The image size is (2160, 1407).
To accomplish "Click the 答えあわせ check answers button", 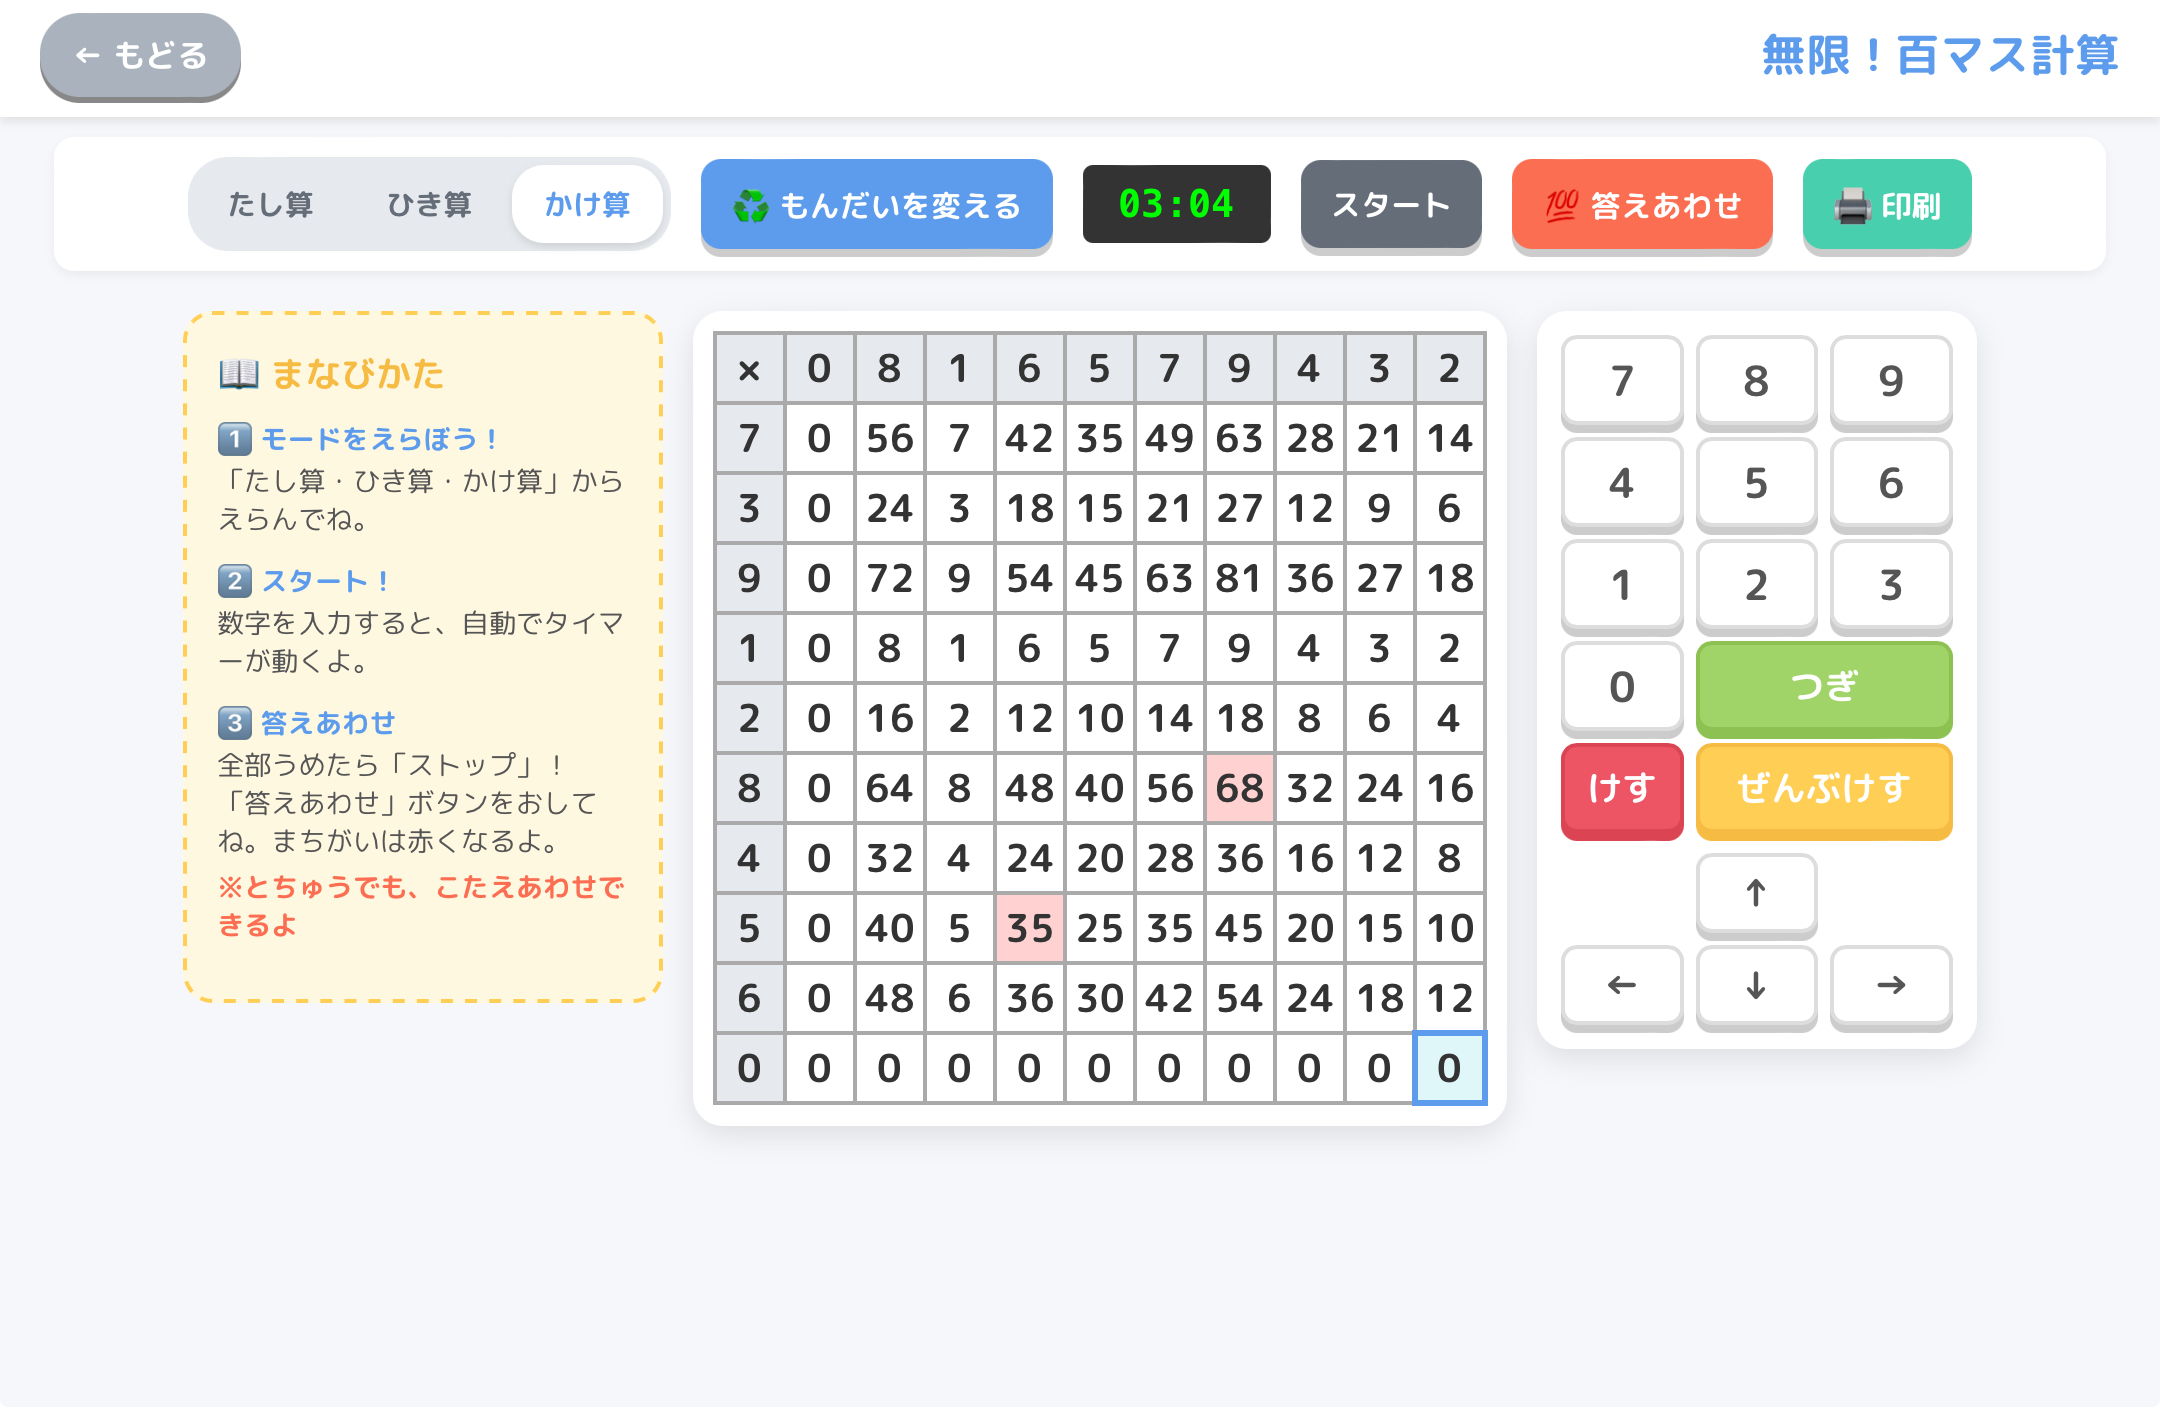I will click(1641, 205).
